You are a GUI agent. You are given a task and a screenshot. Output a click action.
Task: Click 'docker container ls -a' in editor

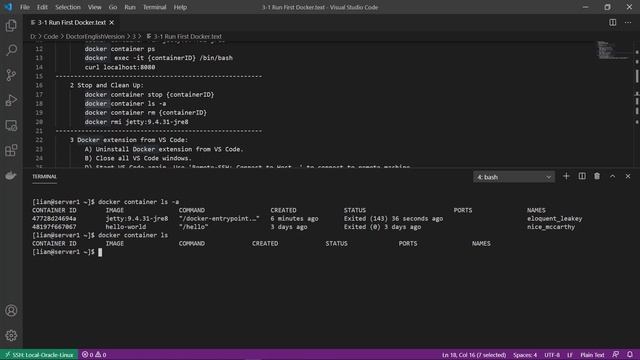click(125, 104)
